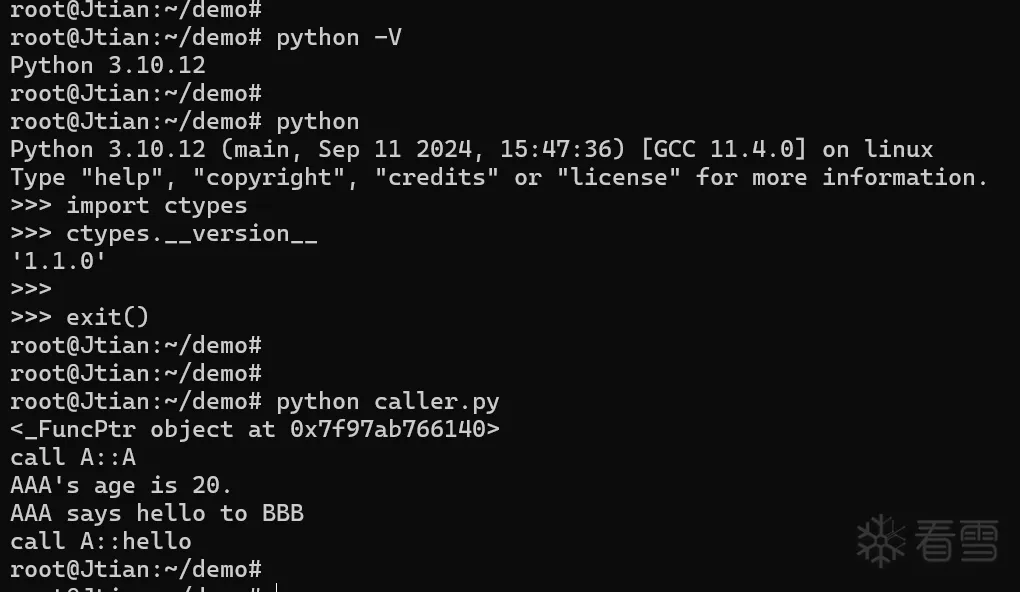Viewport: 1020px width, 592px height.
Task: Click the "call A::hello" output line
Action: click(x=101, y=542)
